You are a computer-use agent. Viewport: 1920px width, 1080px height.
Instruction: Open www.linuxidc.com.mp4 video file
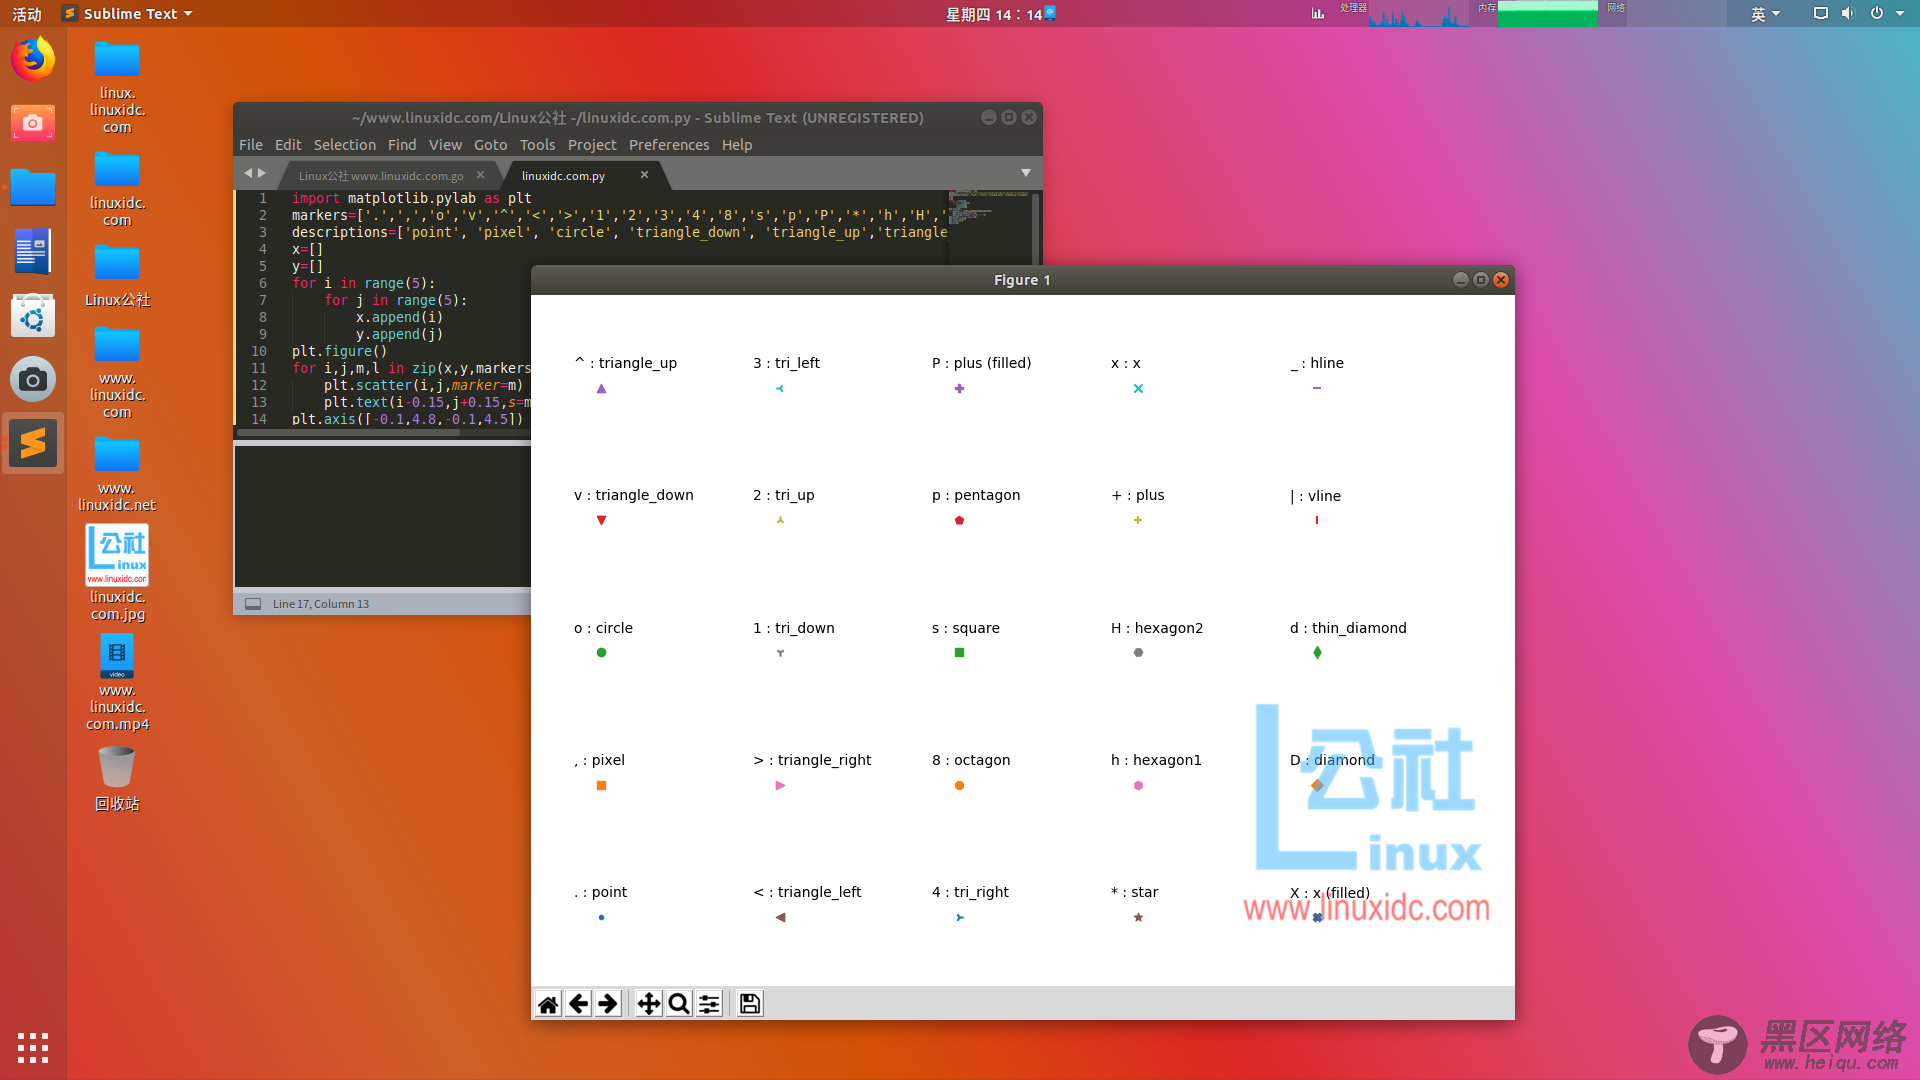coord(117,683)
